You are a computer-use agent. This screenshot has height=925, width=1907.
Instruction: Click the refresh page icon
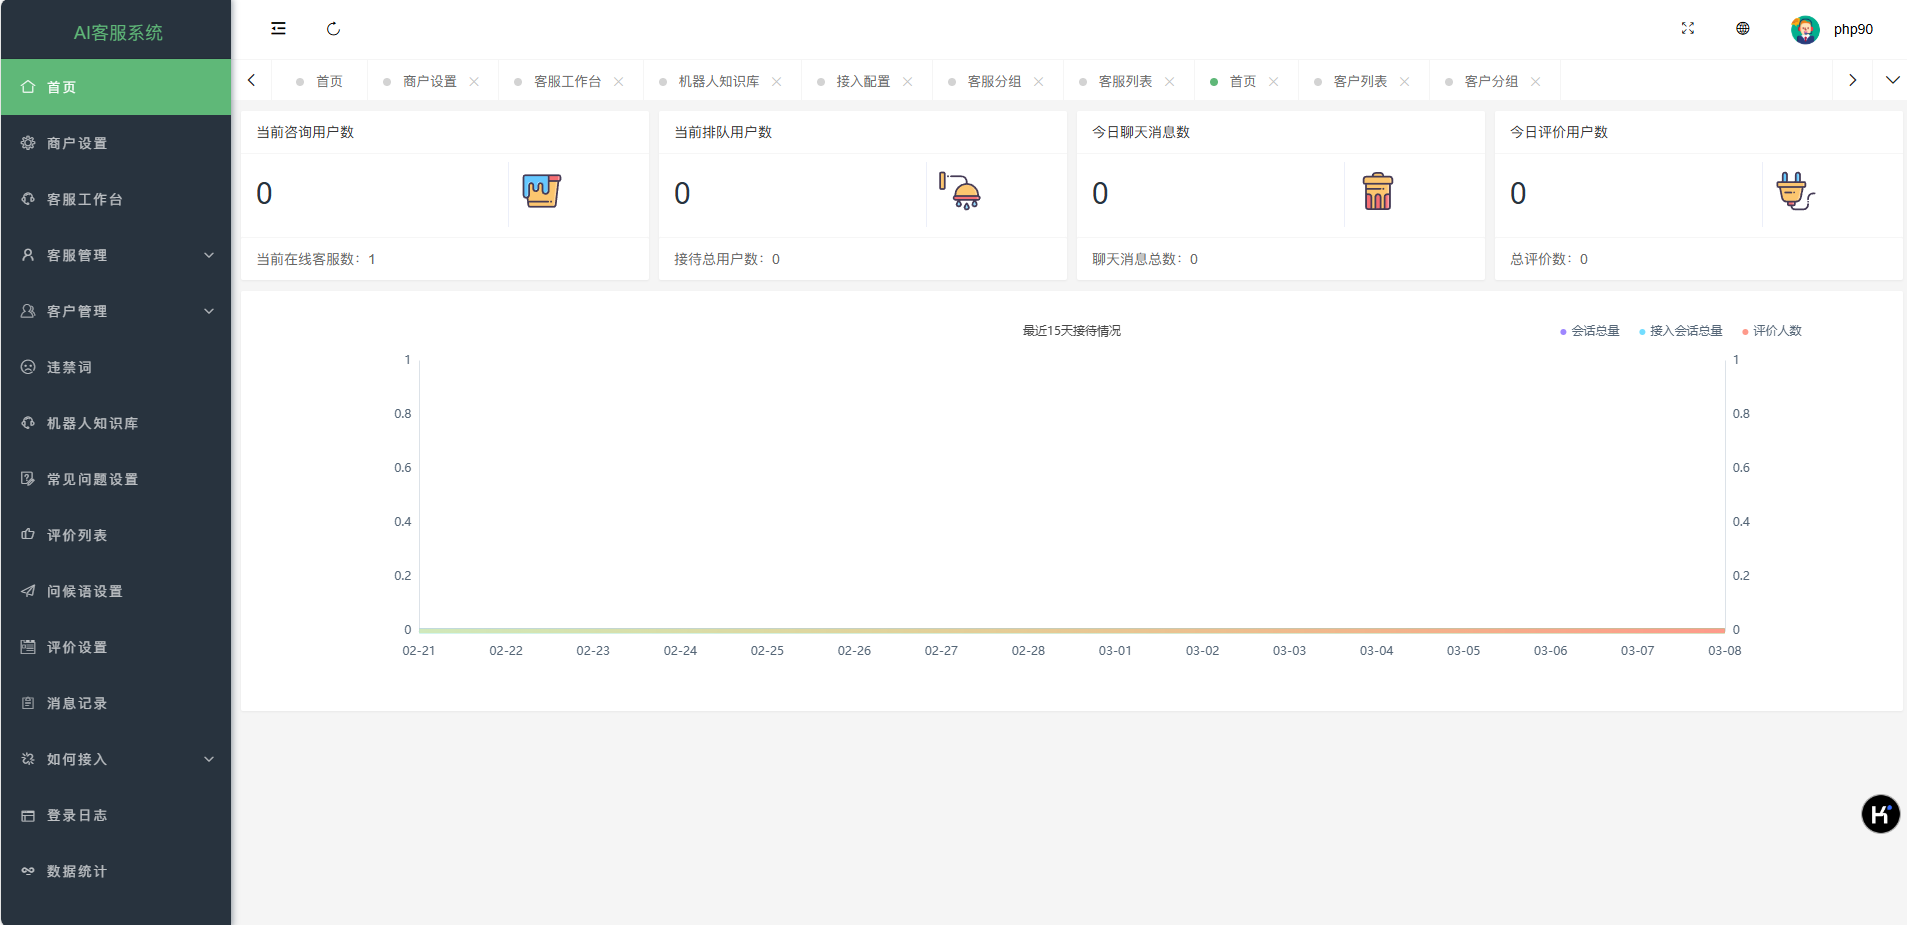333,29
